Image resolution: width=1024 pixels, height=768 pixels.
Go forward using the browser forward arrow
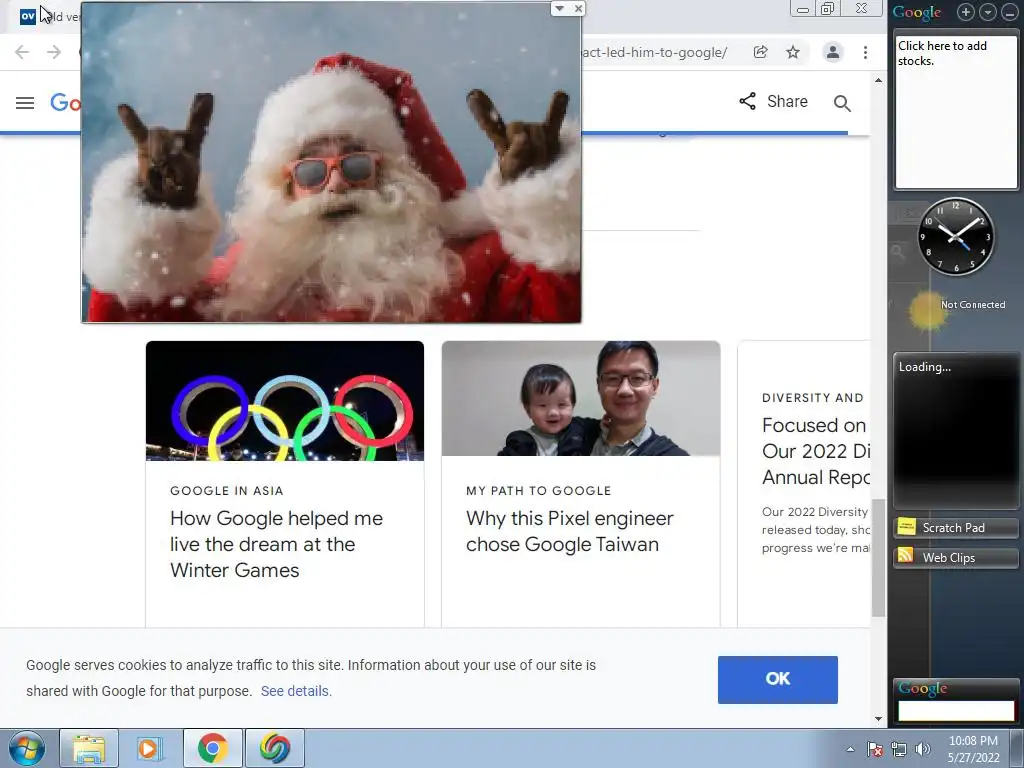54,52
